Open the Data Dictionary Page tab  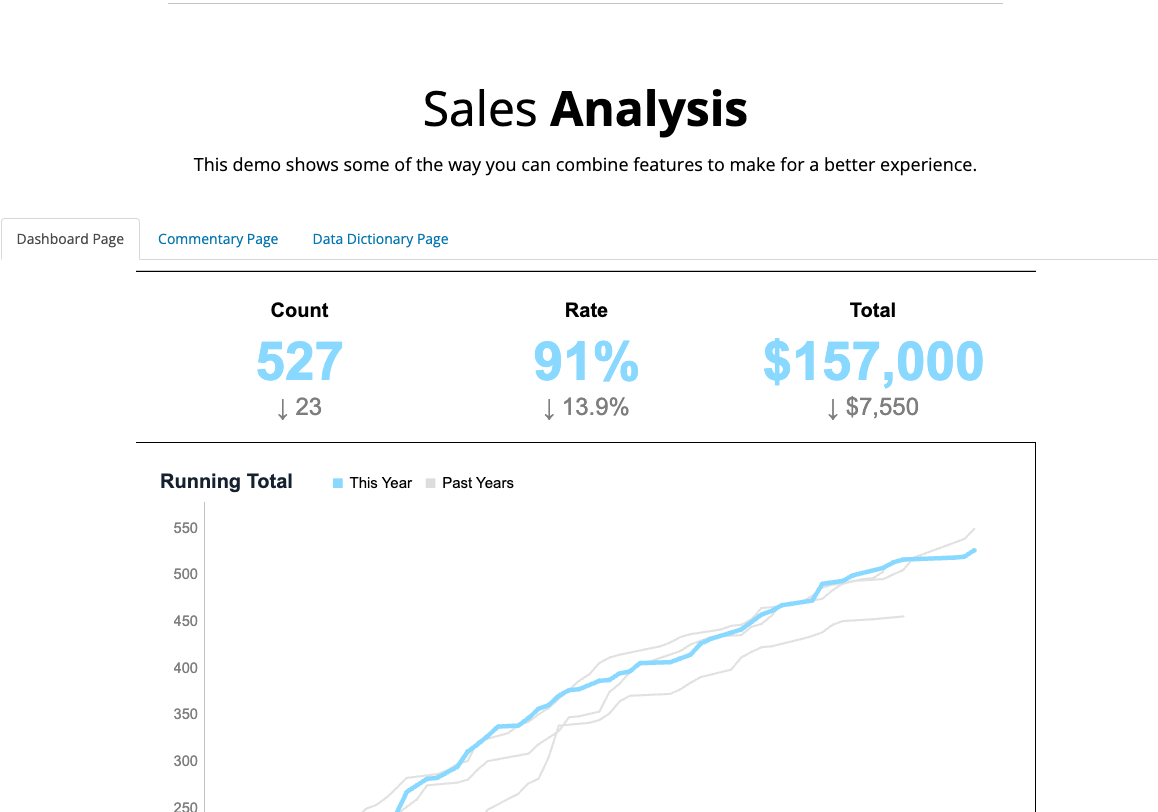point(380,238)
